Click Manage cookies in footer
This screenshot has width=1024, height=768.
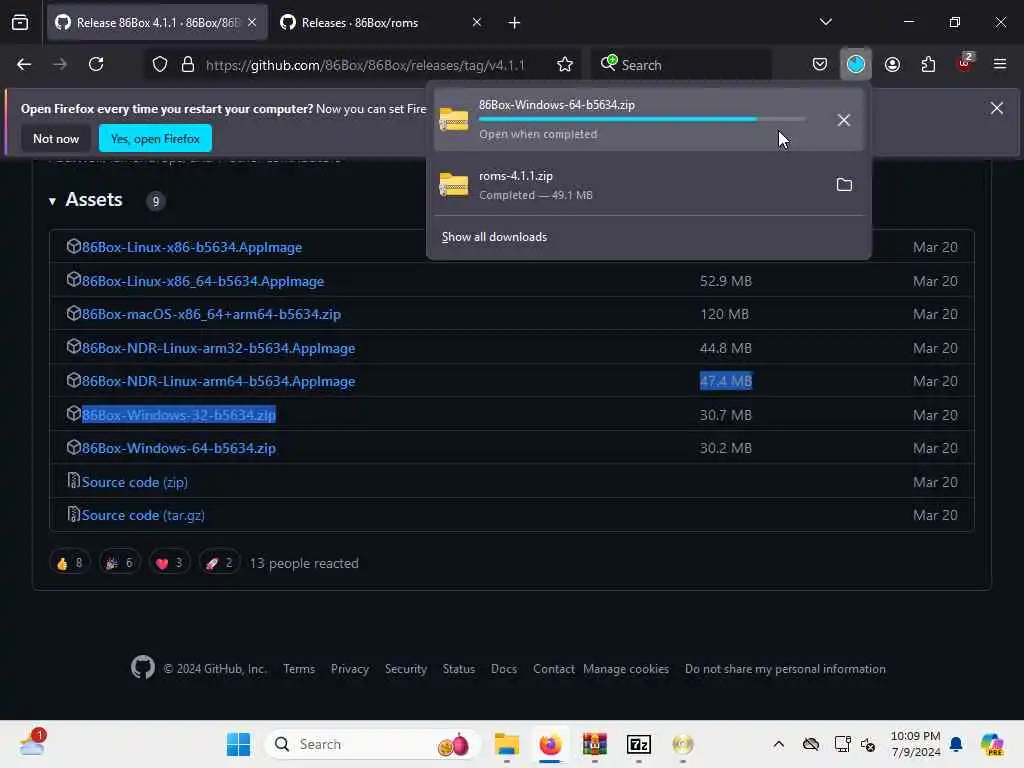click(626, 669)
